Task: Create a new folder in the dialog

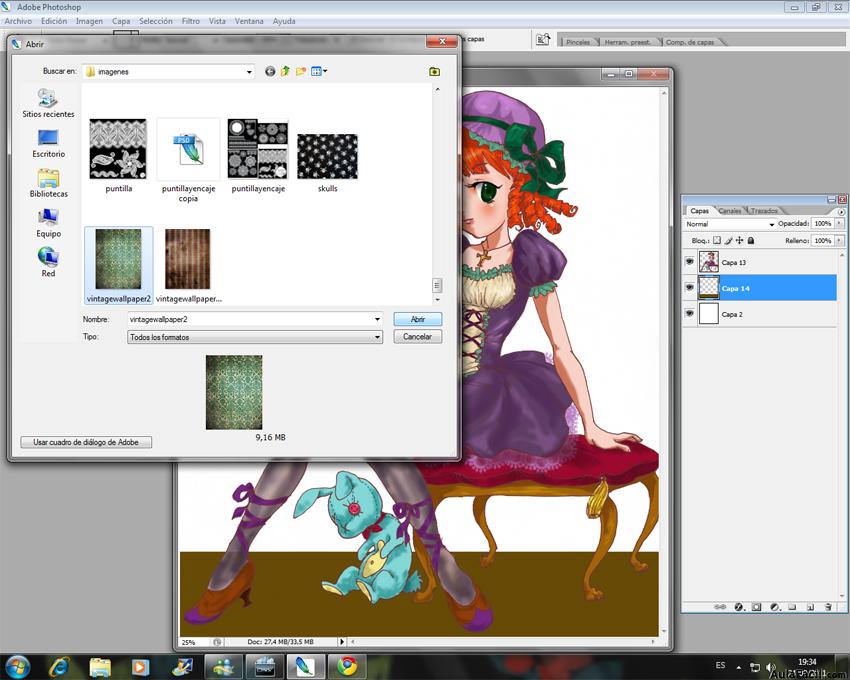Action: (300, 71)
